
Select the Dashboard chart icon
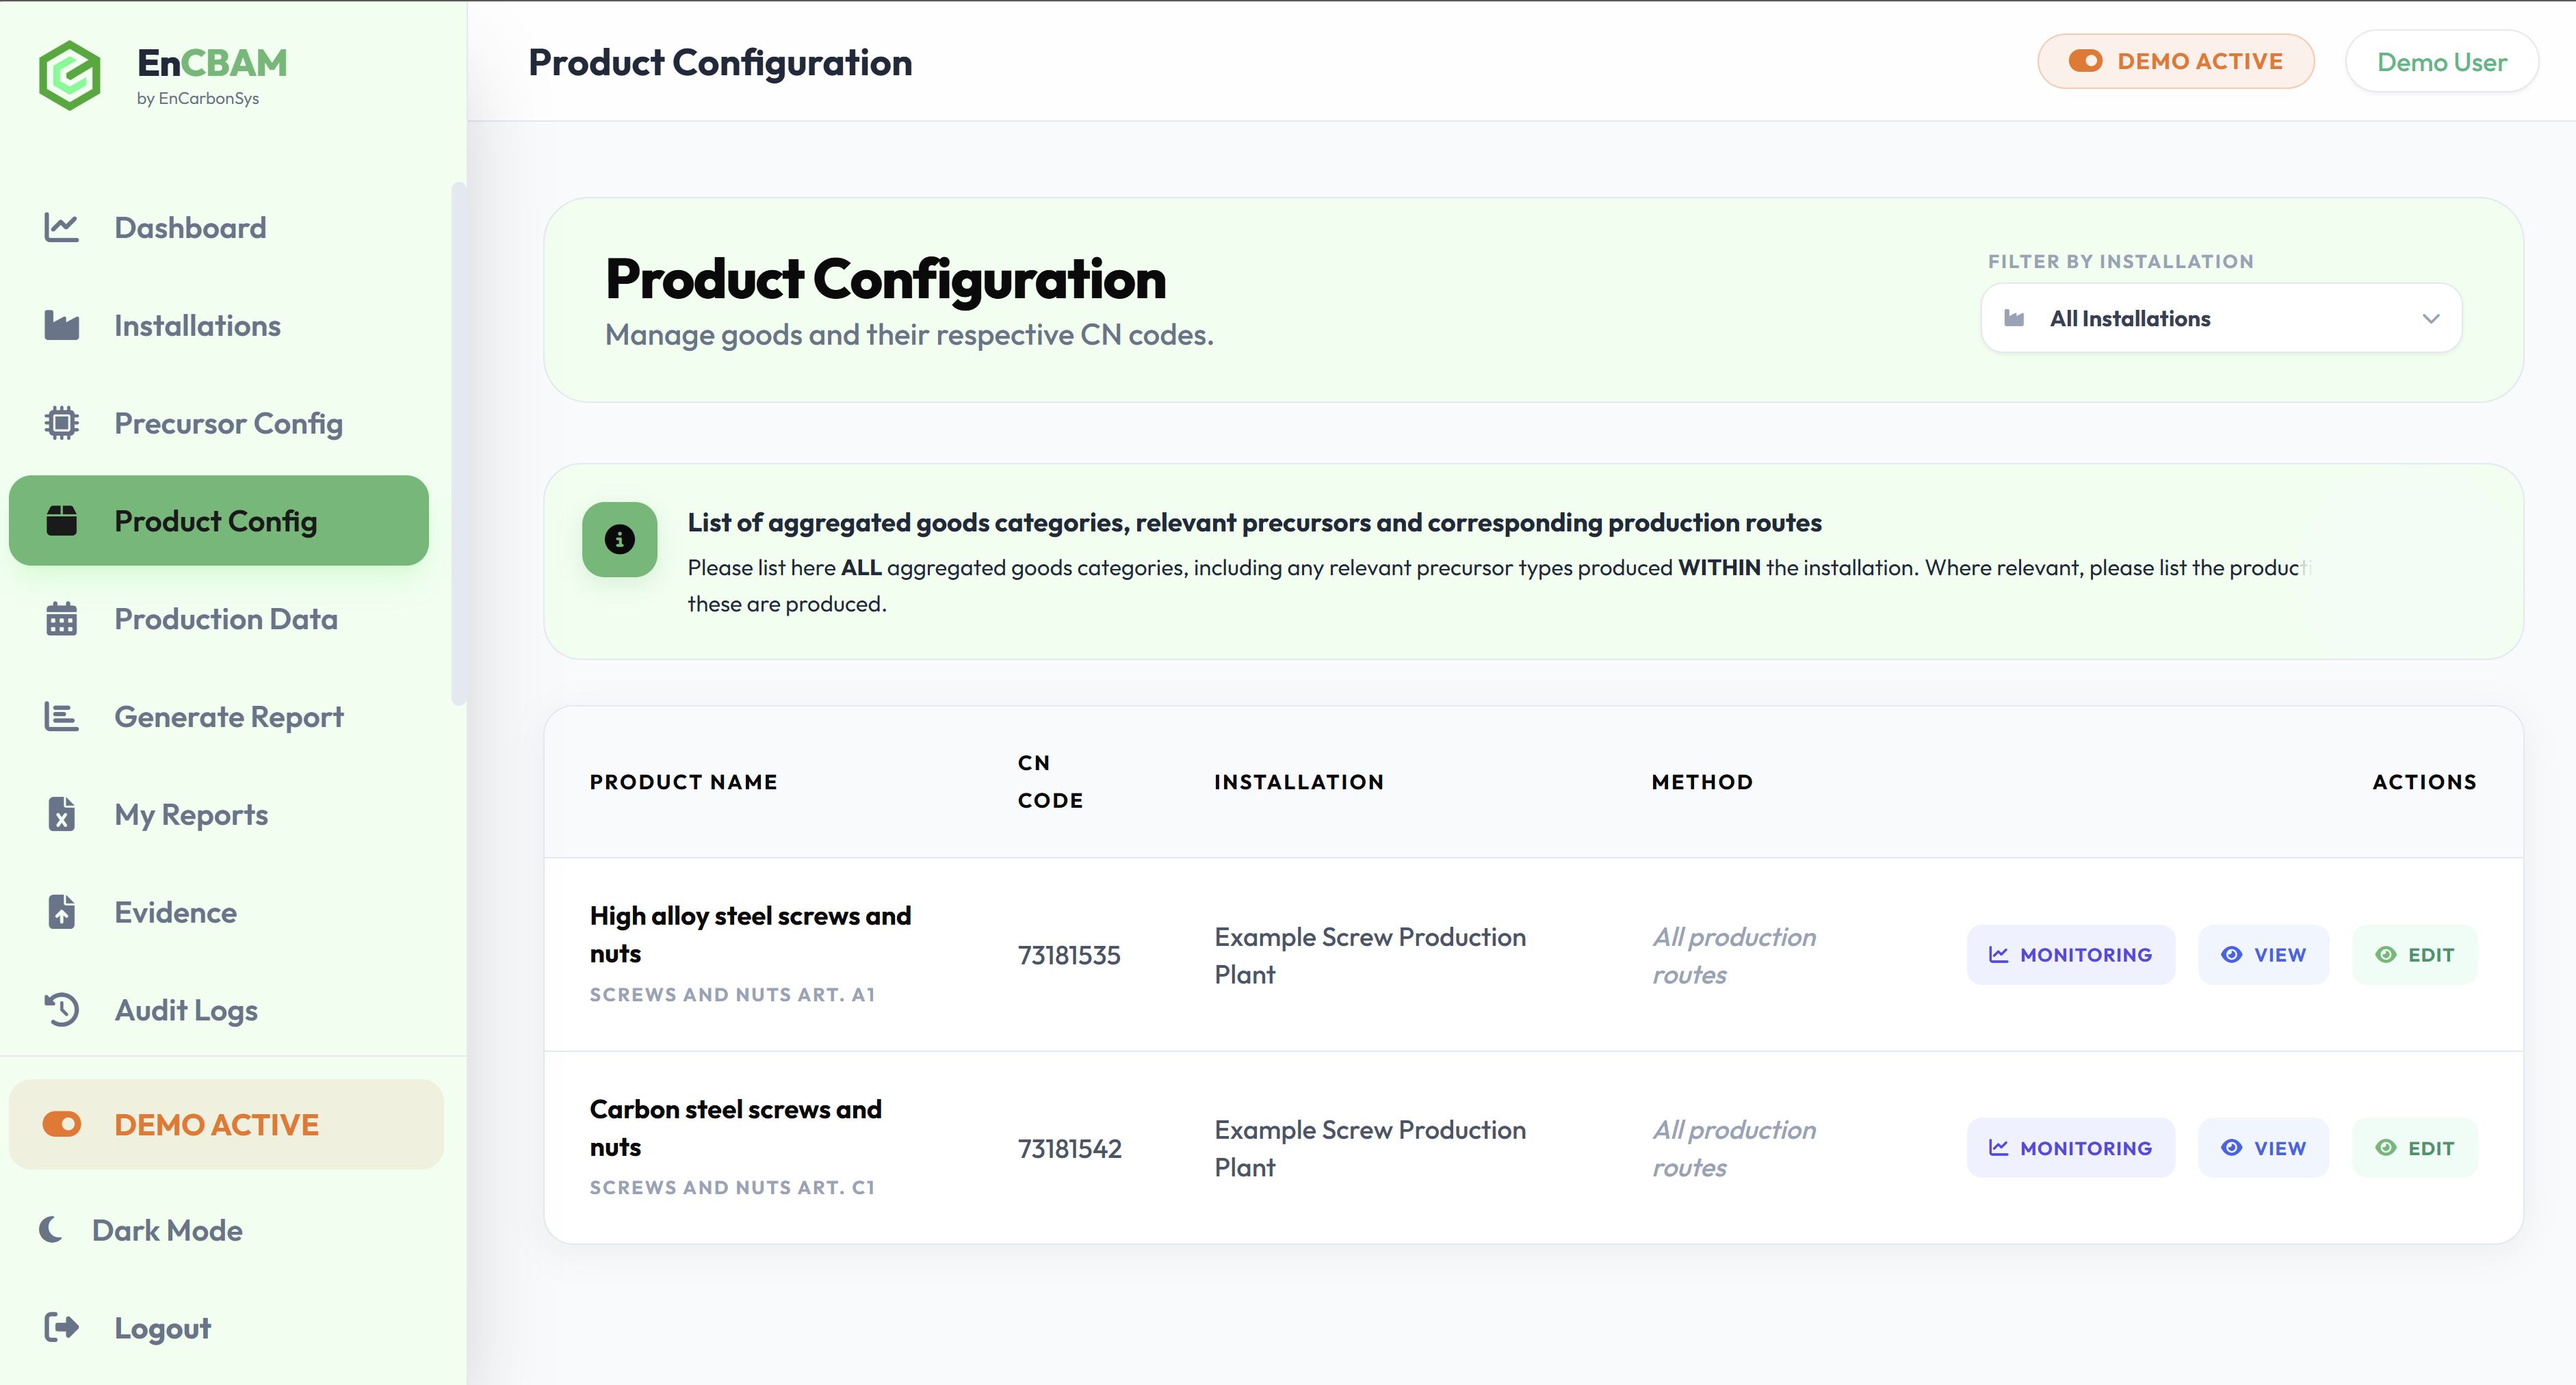[x=62, y=227]
